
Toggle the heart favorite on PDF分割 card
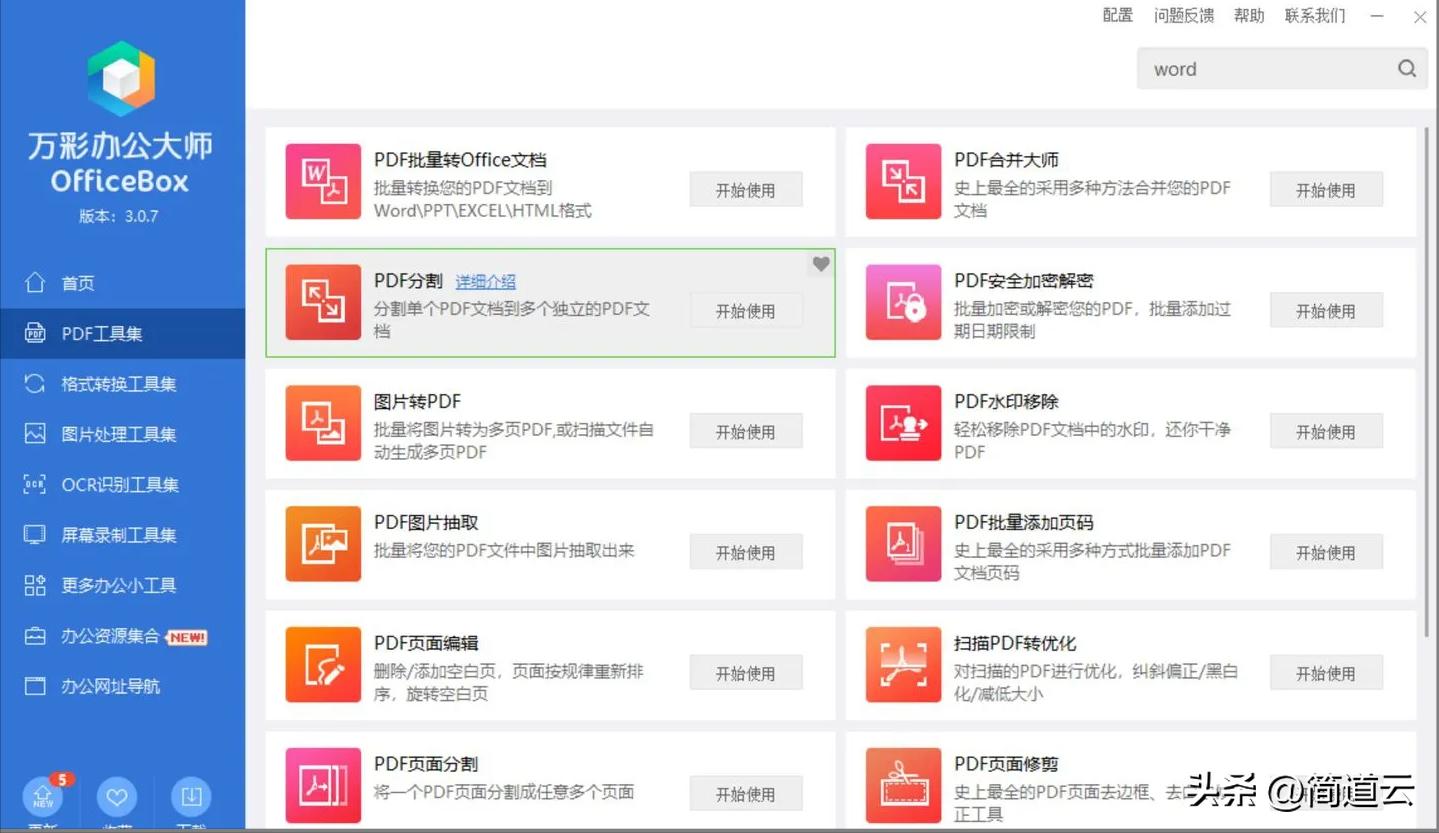click(x=820, y=264)
